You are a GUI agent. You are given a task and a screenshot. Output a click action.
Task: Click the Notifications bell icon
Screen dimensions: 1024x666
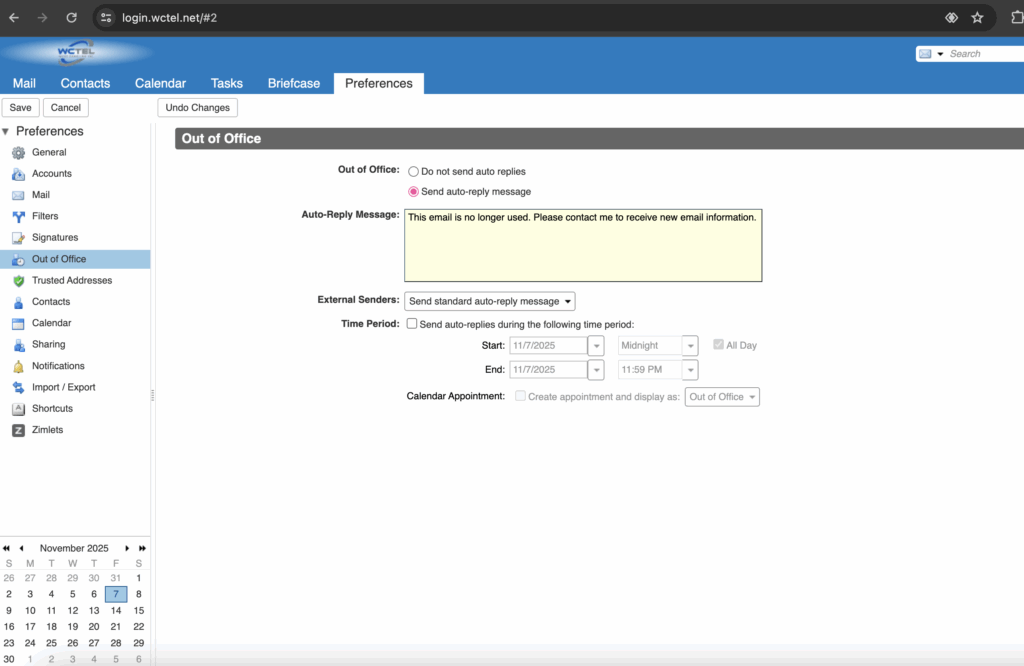pyautogui.click(x=18, y=367)
